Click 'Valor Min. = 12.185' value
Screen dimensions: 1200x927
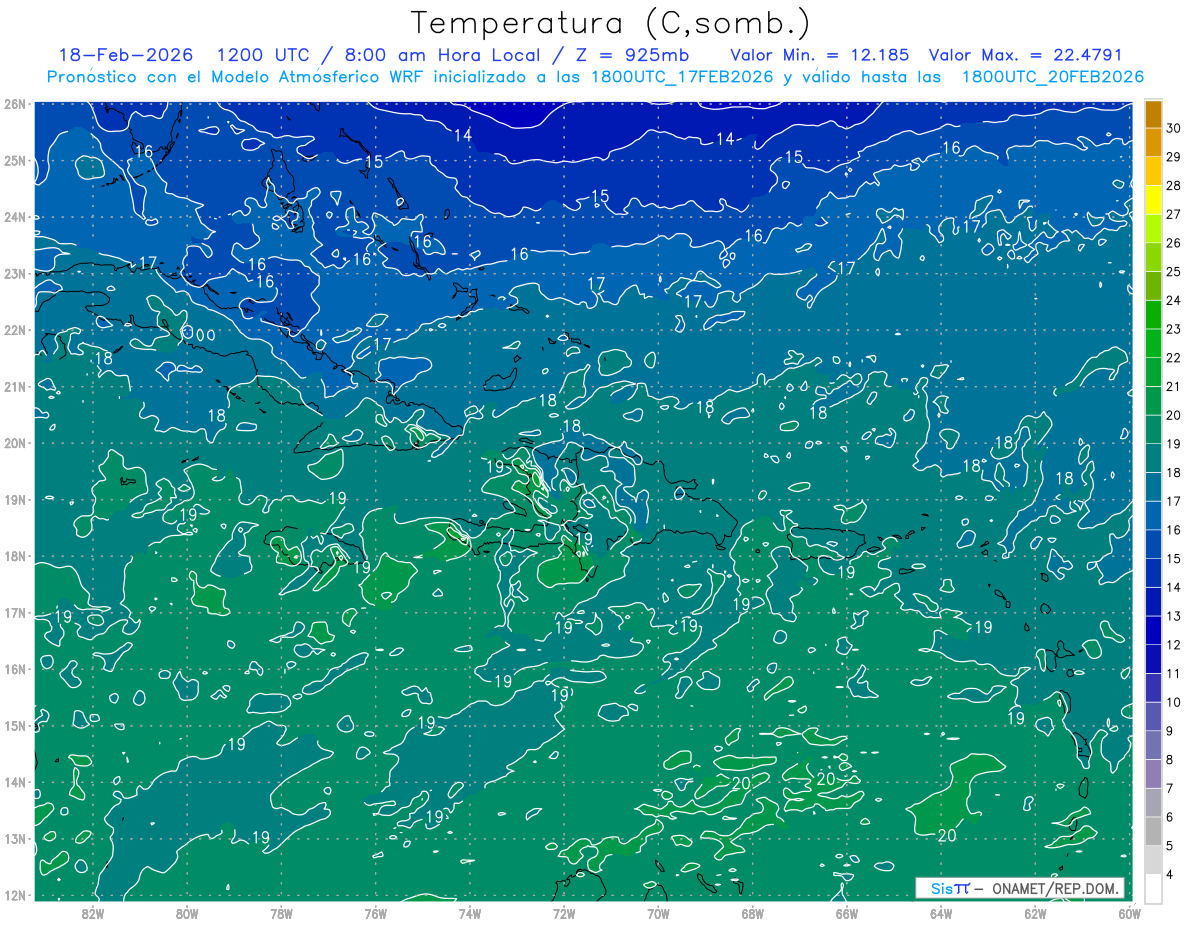pos(821,55)
